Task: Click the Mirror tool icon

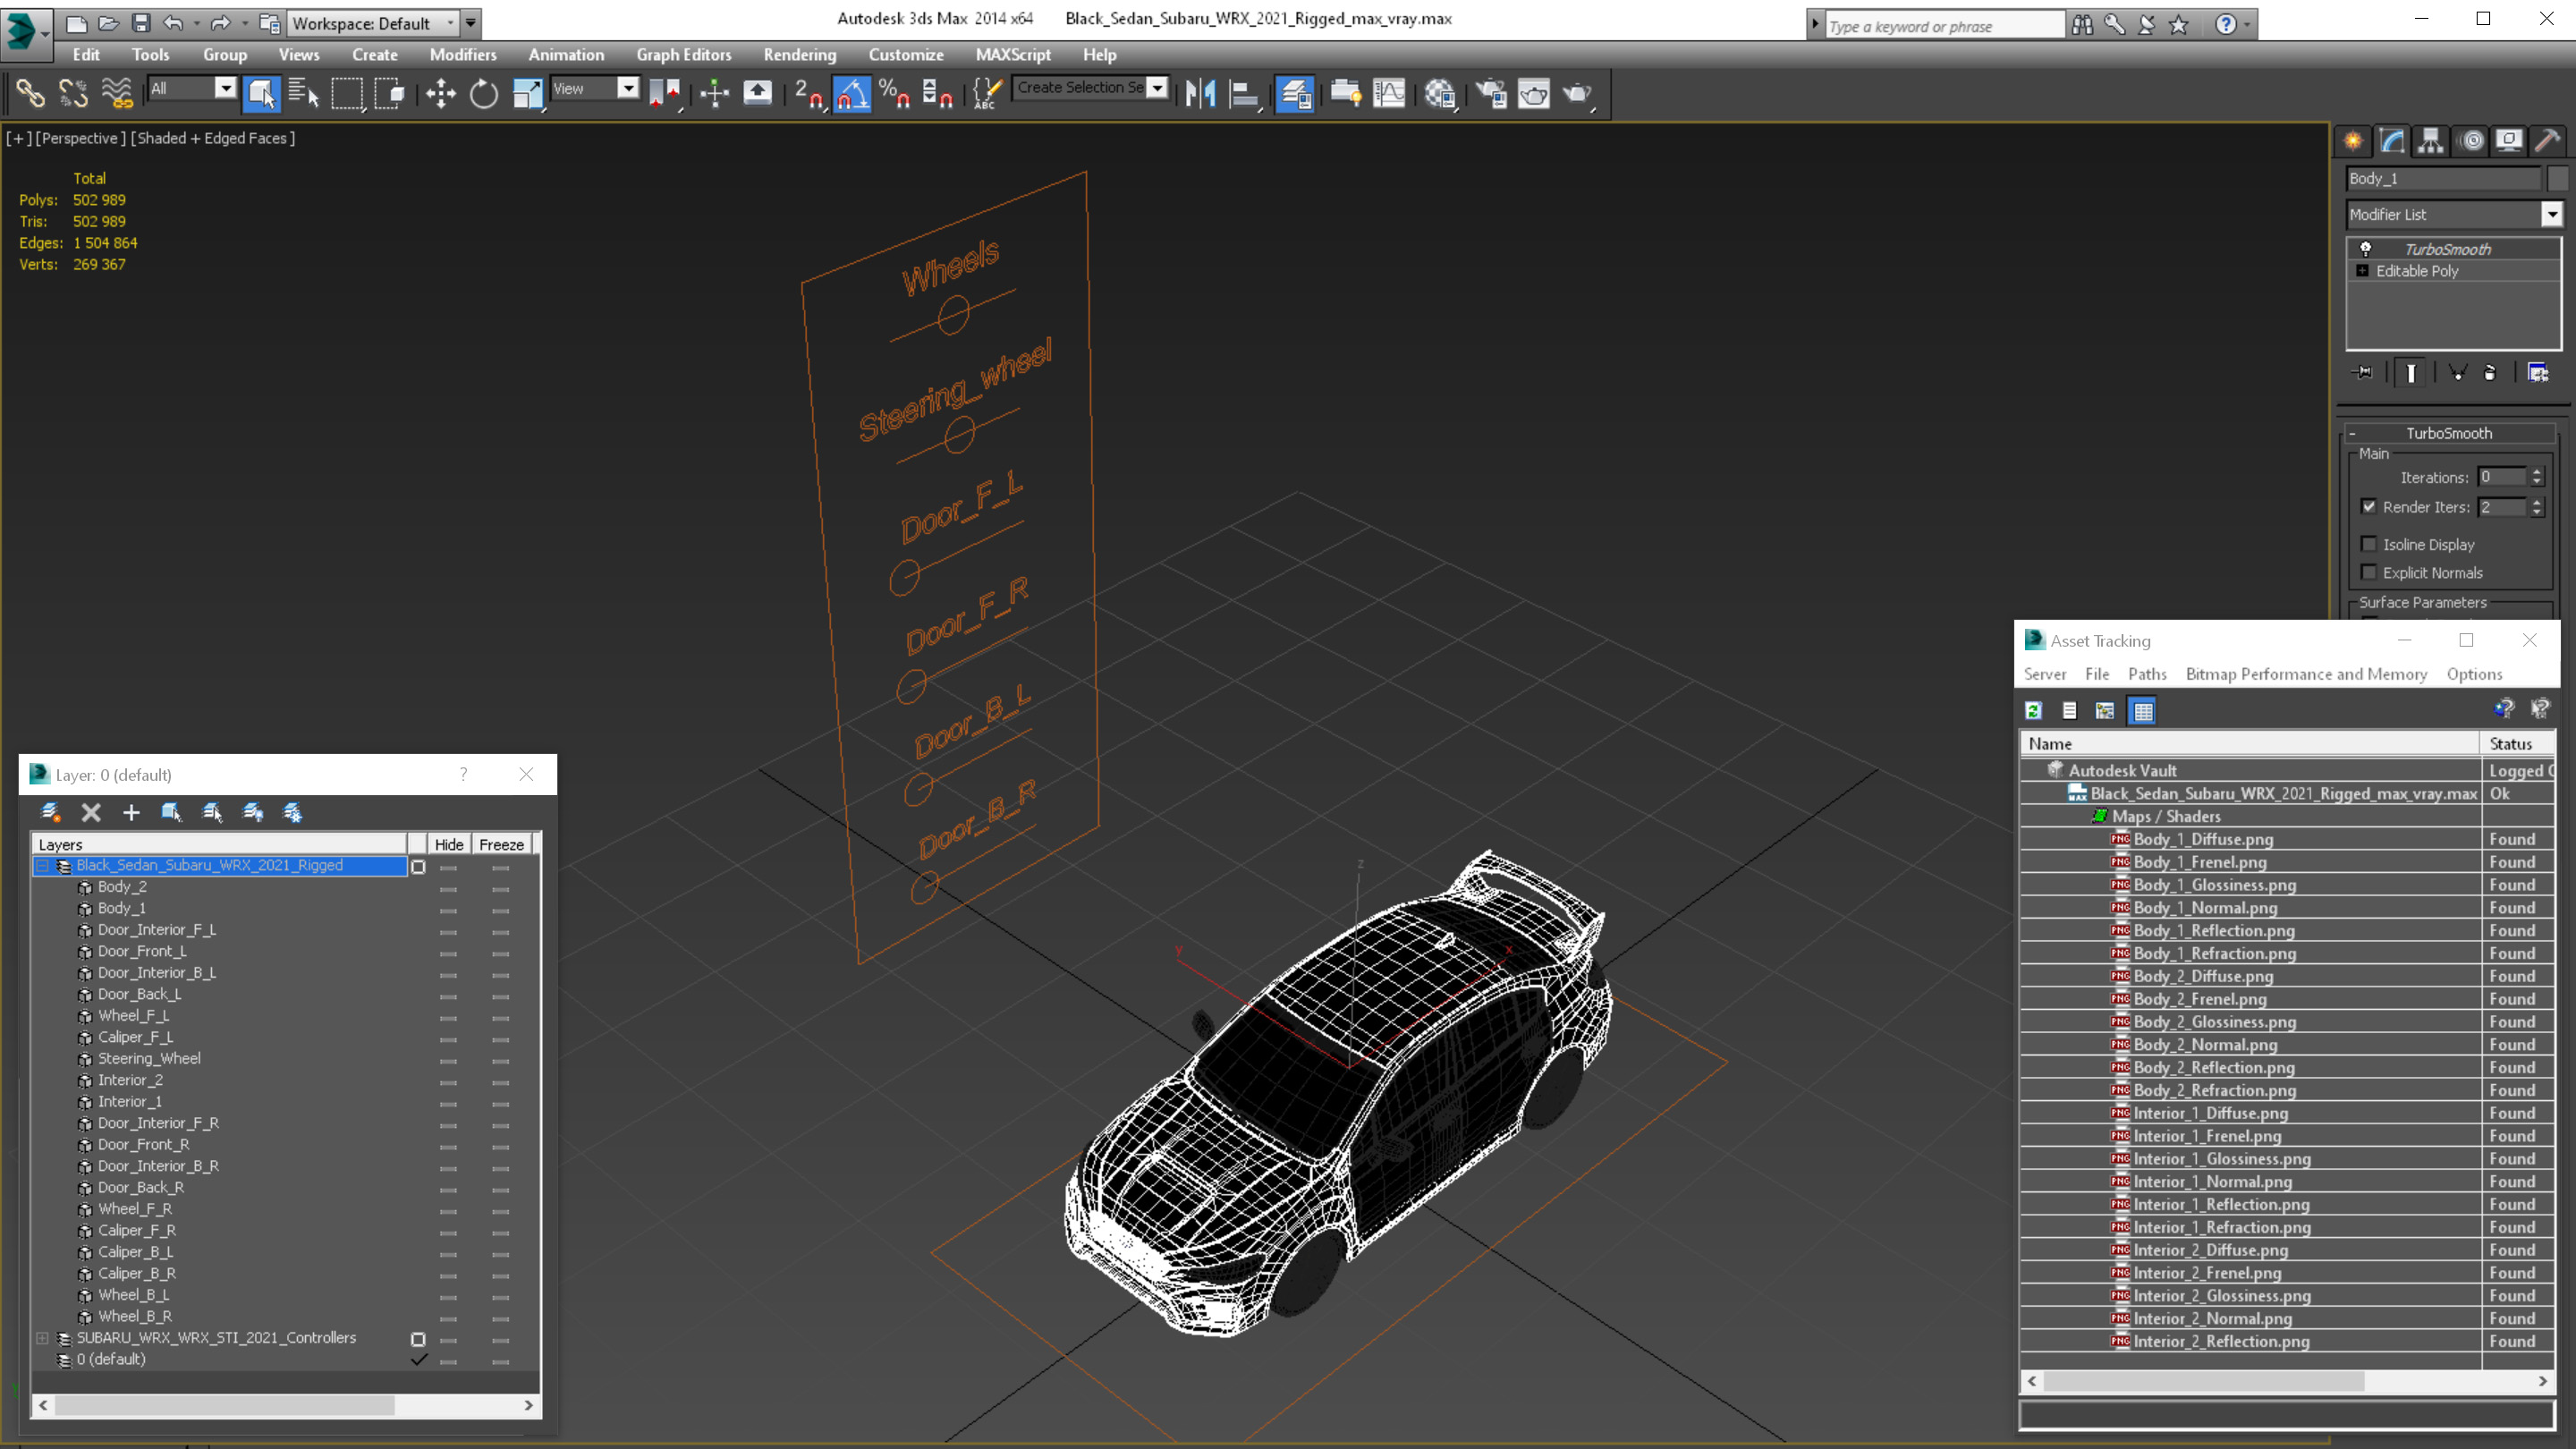Action: tap(1200, 94)
